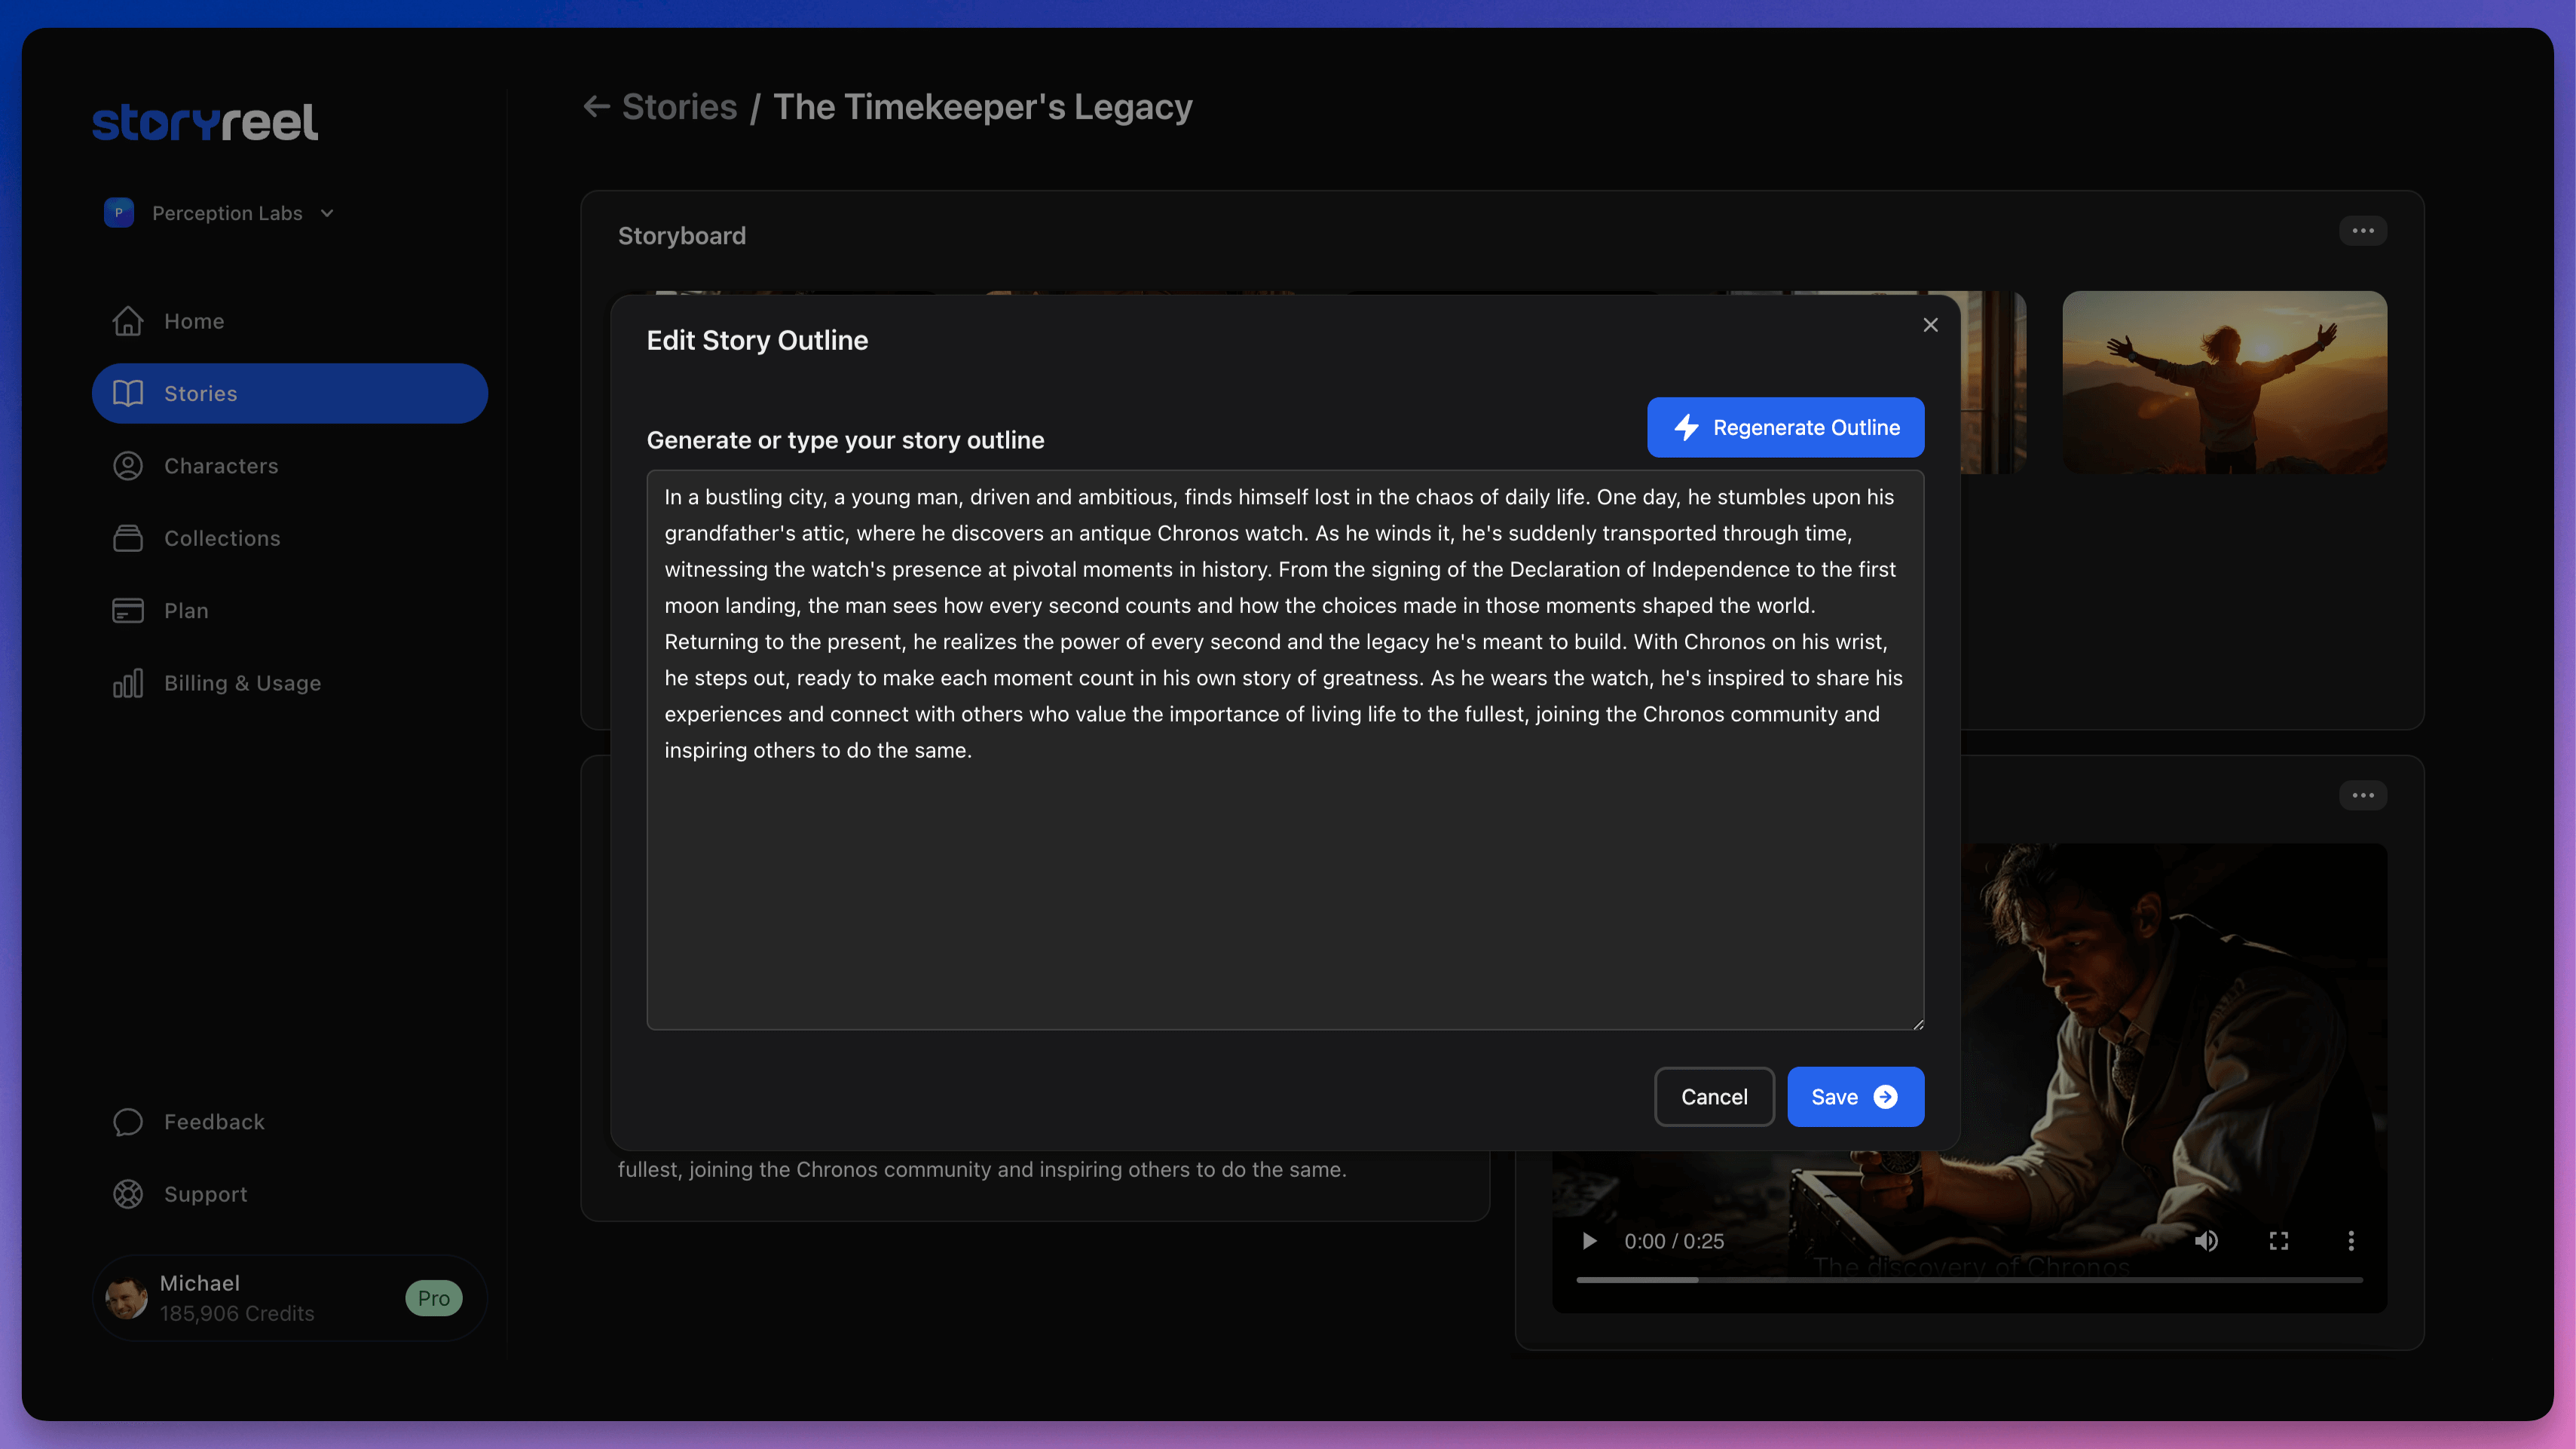Click the Collections briefcase icon

click(x=127, y=538)
